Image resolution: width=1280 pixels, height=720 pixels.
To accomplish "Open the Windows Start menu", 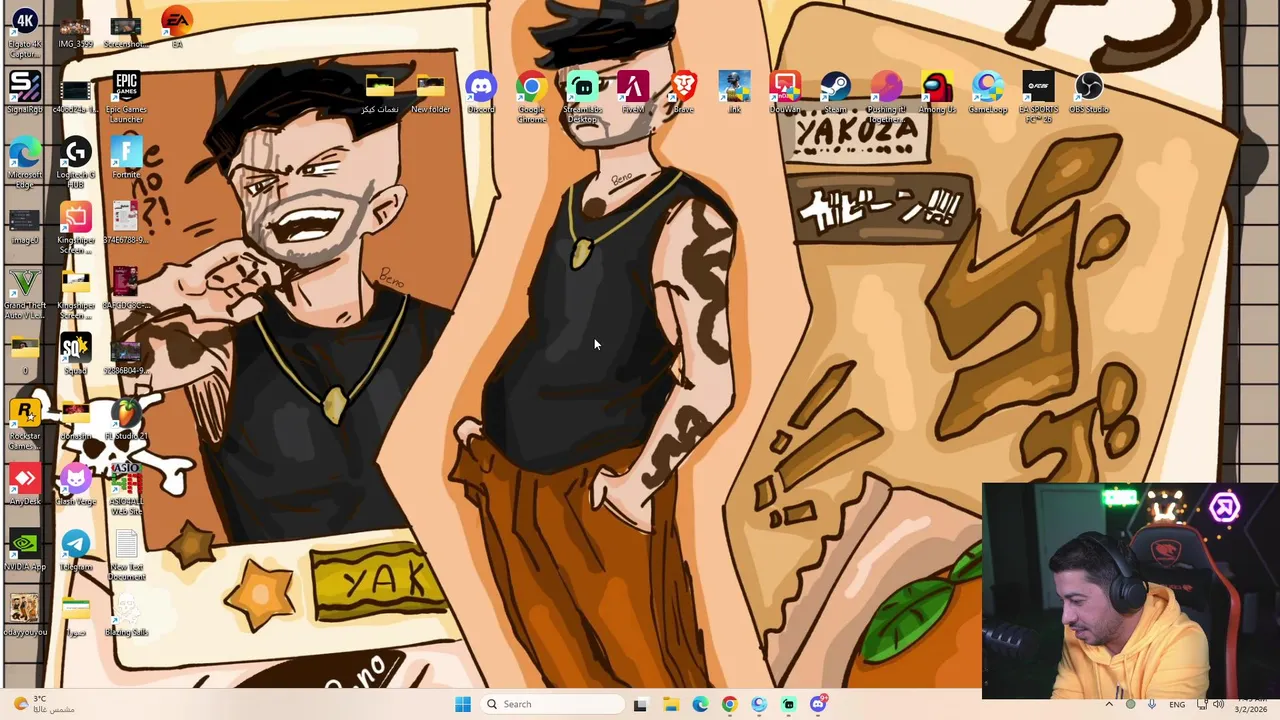I will (463, 704).
